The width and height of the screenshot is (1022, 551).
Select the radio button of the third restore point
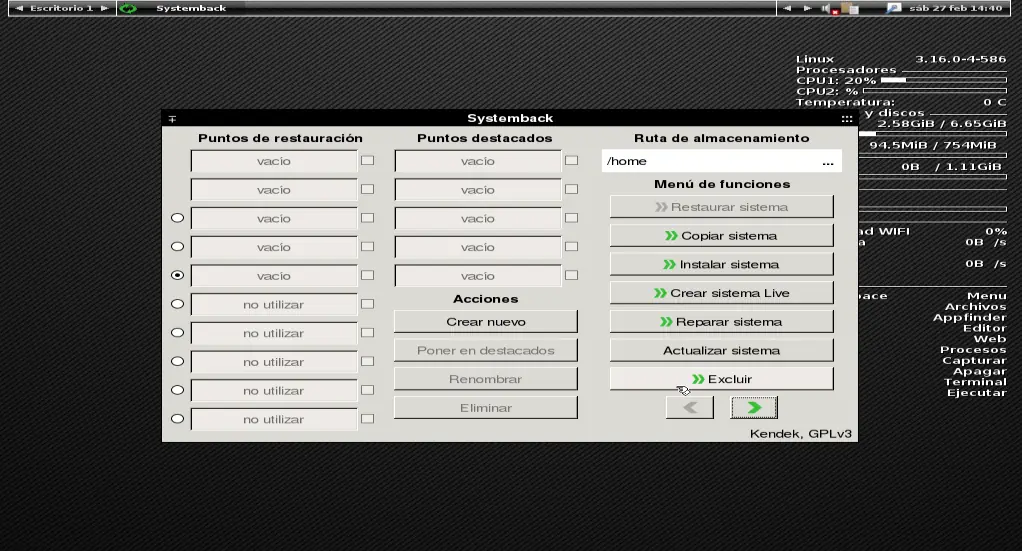coord(177,218)
